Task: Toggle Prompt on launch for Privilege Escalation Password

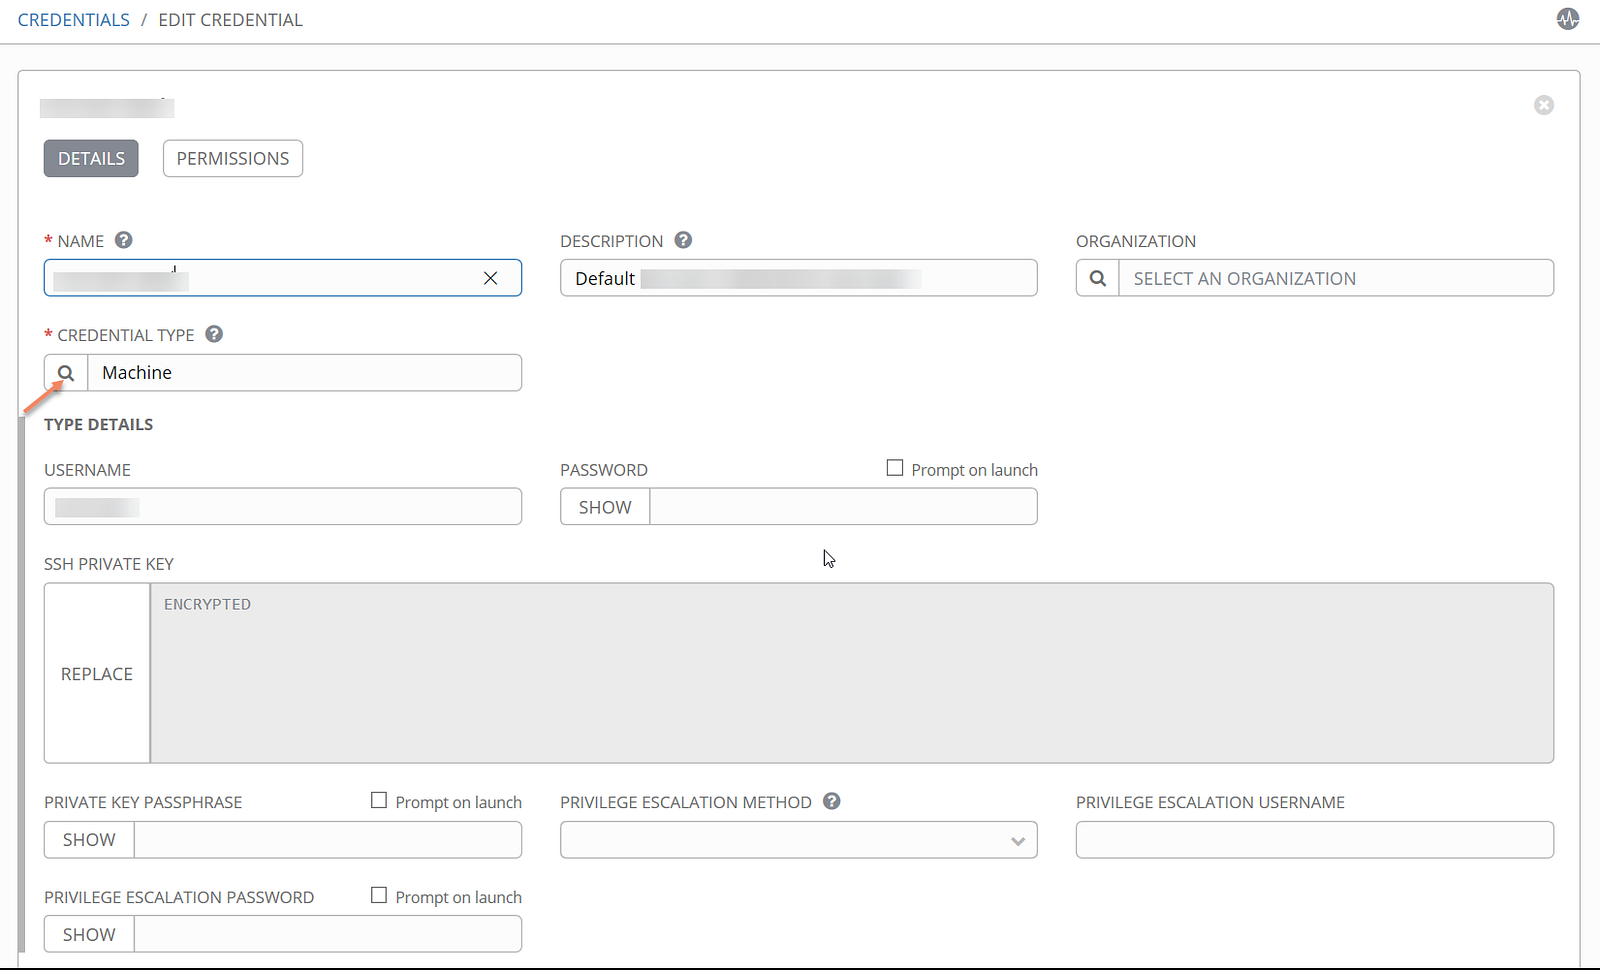Action: tap(379, 895)
